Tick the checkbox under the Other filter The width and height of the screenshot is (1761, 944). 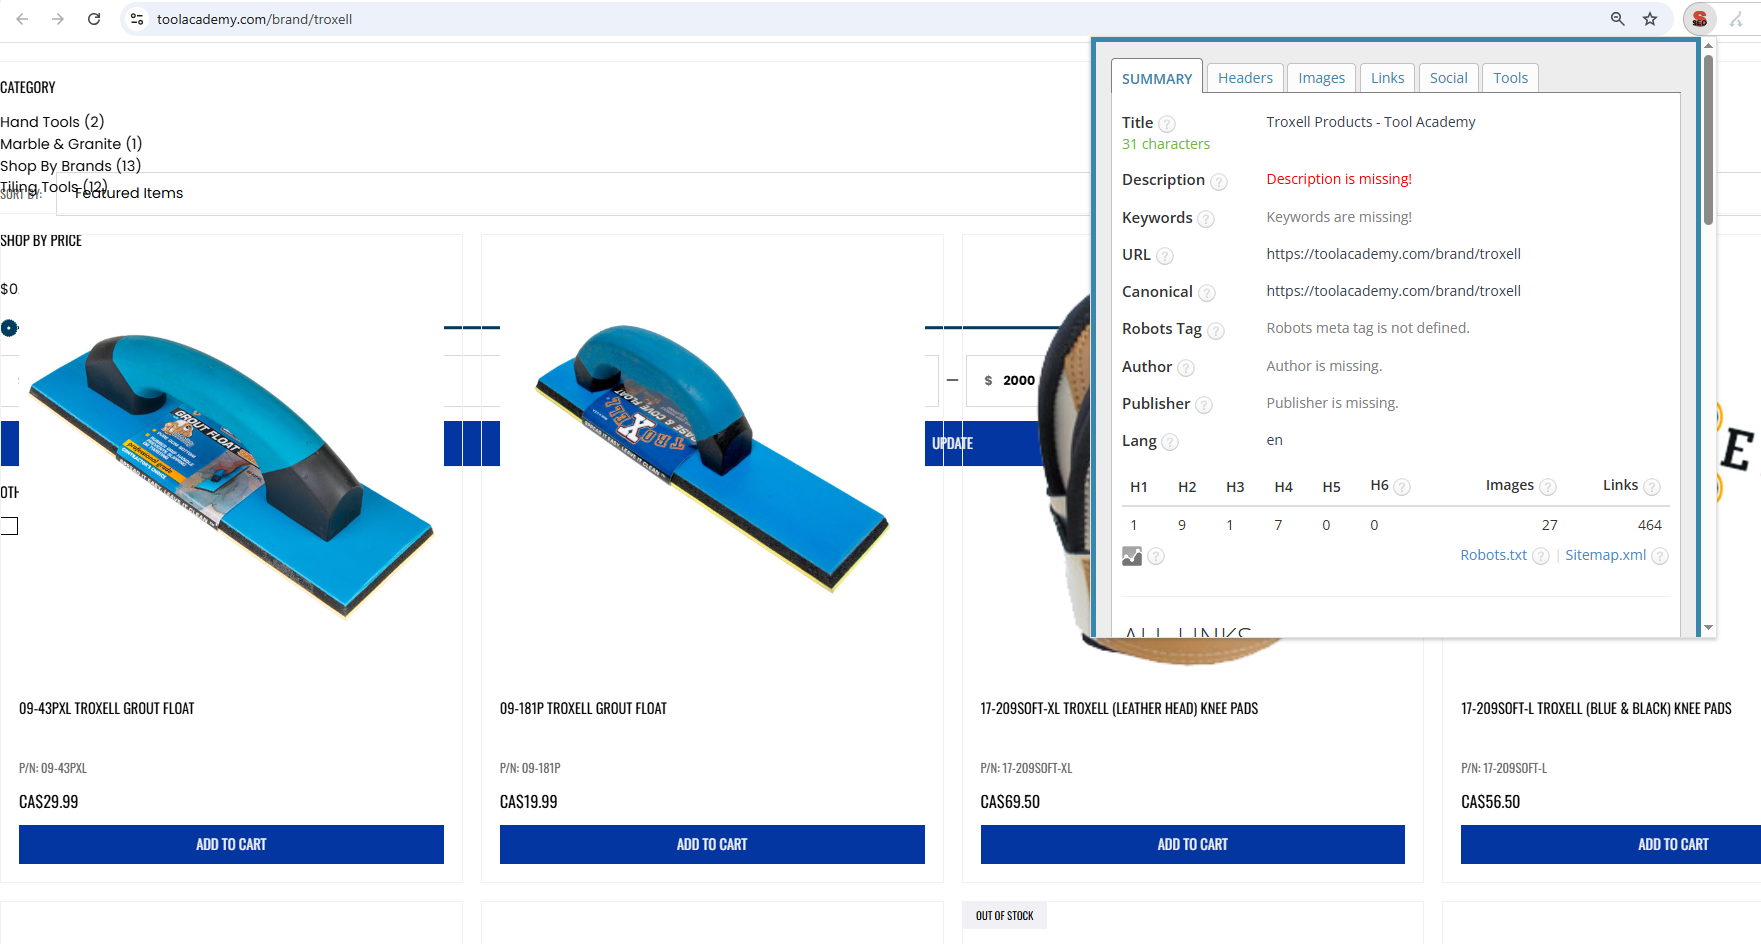pyautogui.click(x=9, y=526)
